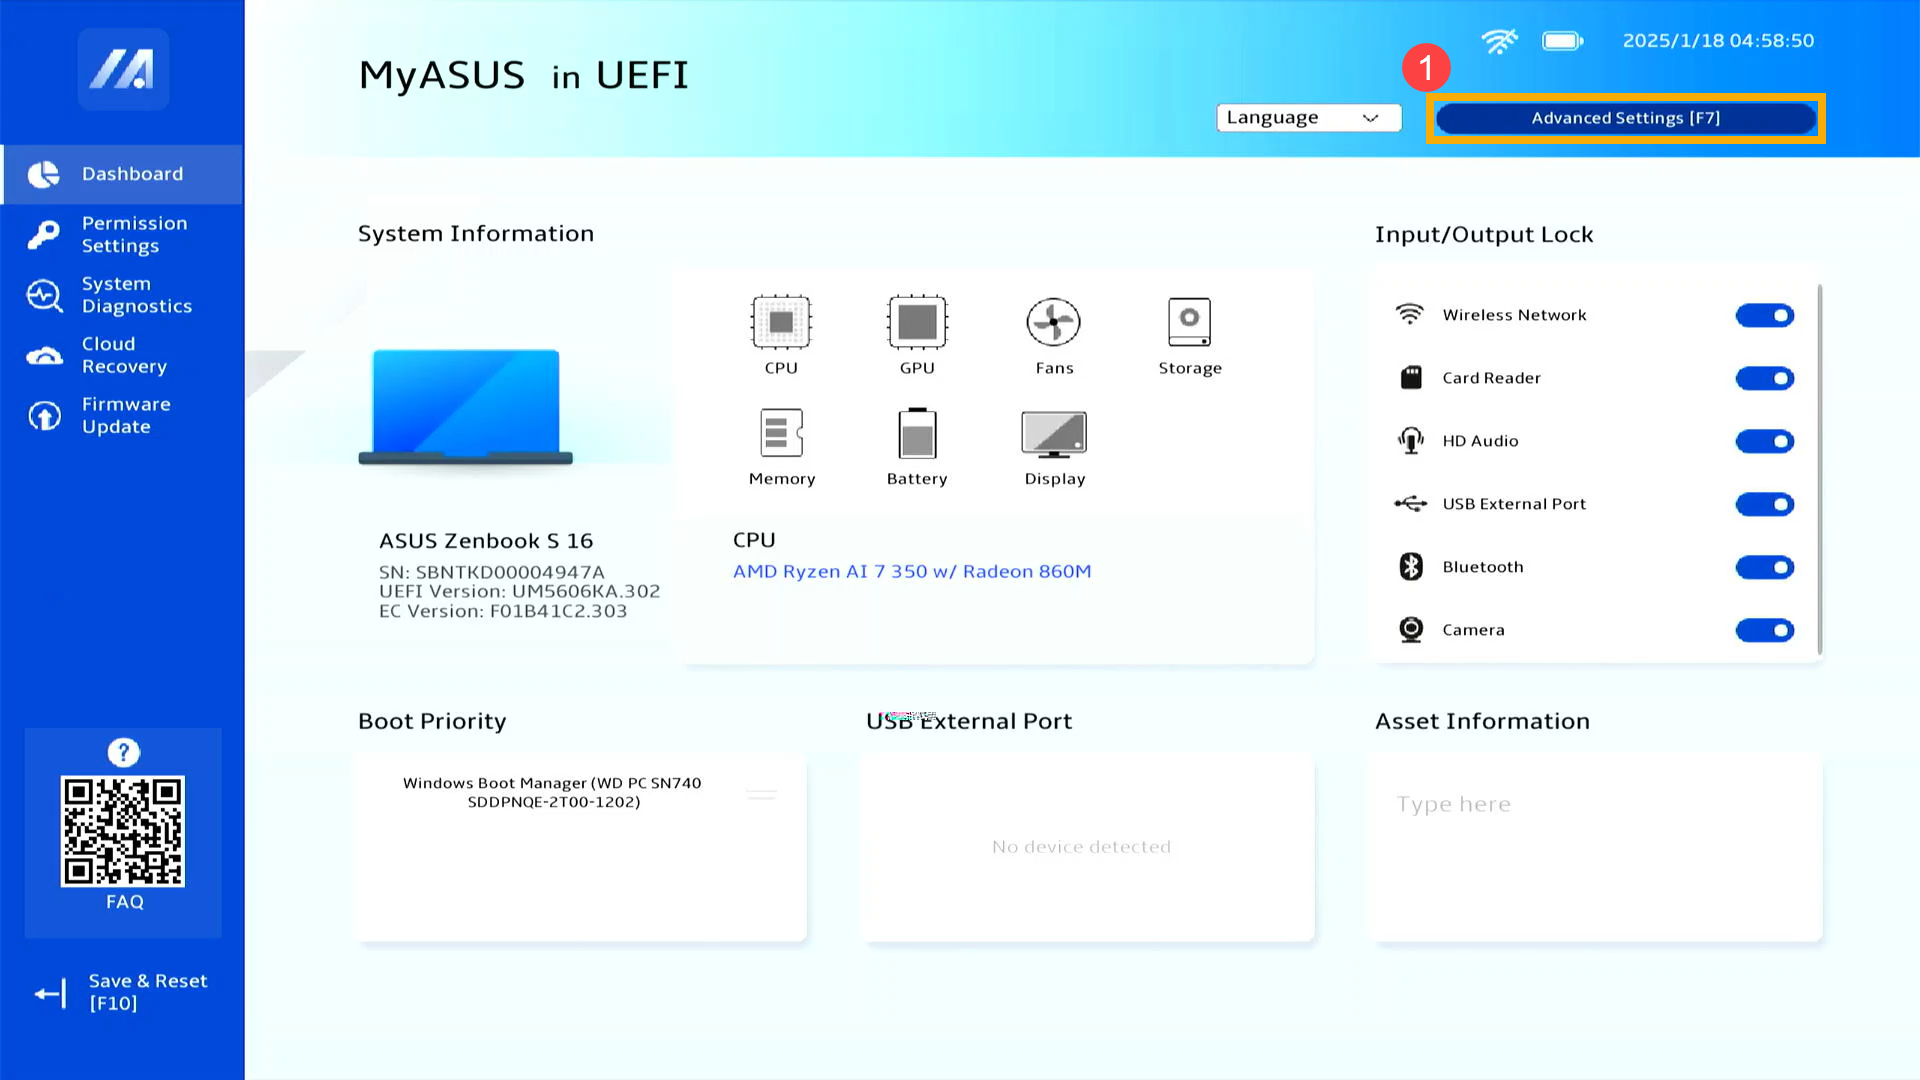The width and height of the screenshot is (1920, 1080).
Task: Click EC Version: F01B41C2.303 text
Action: tap(503, 611)
